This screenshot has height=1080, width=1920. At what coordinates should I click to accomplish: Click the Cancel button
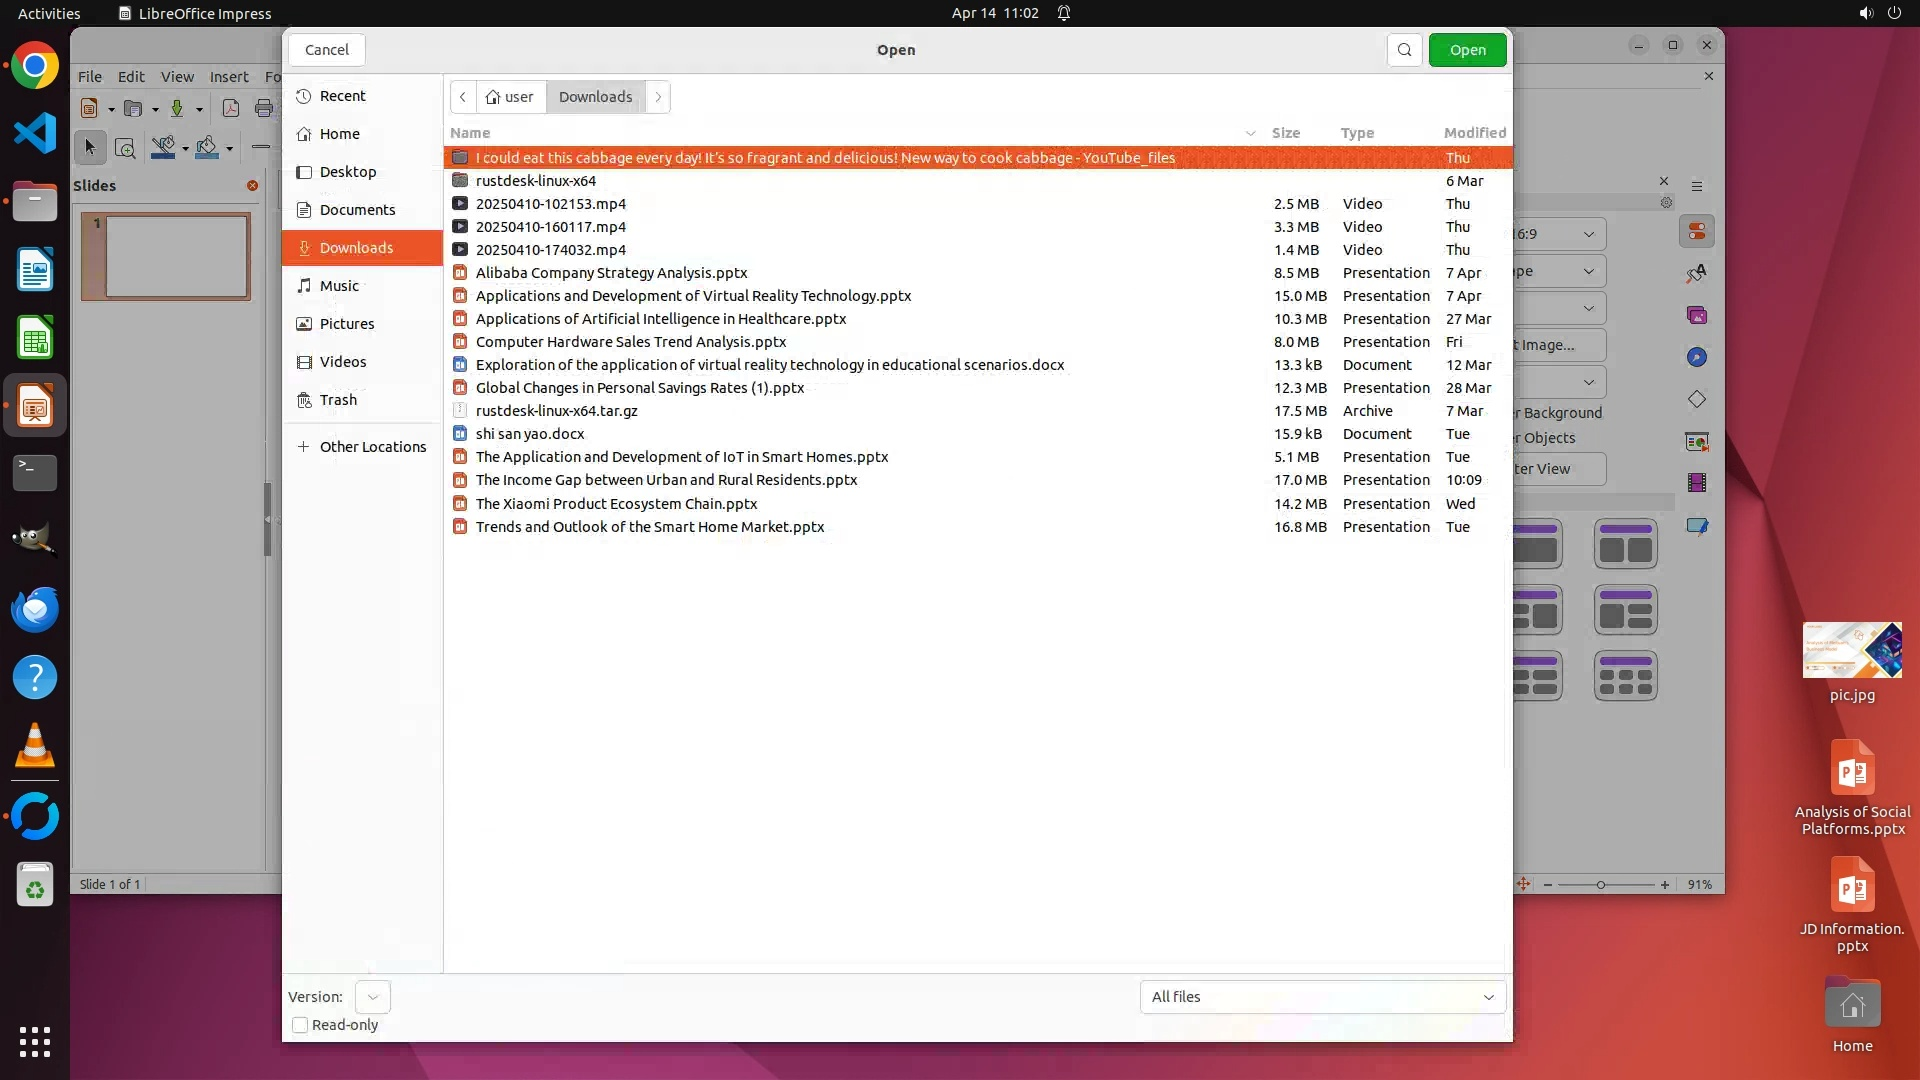[327, 50]
